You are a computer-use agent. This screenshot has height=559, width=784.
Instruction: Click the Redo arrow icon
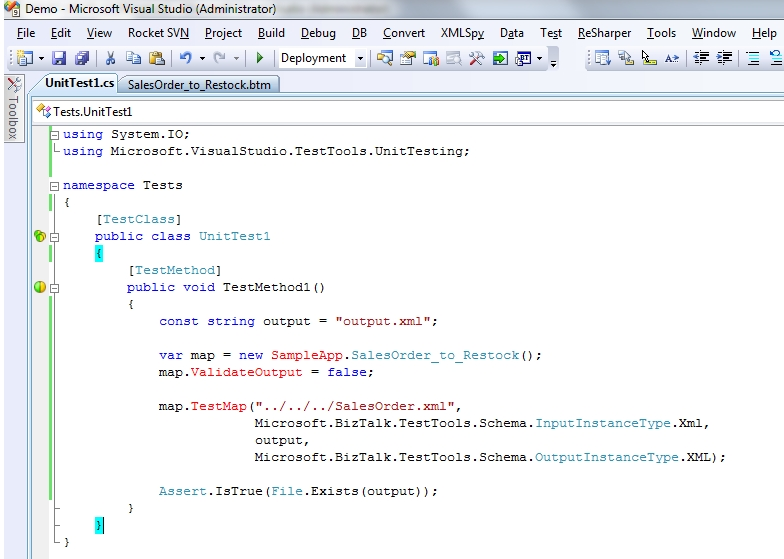pyautogui.click(x=220, y=58)
